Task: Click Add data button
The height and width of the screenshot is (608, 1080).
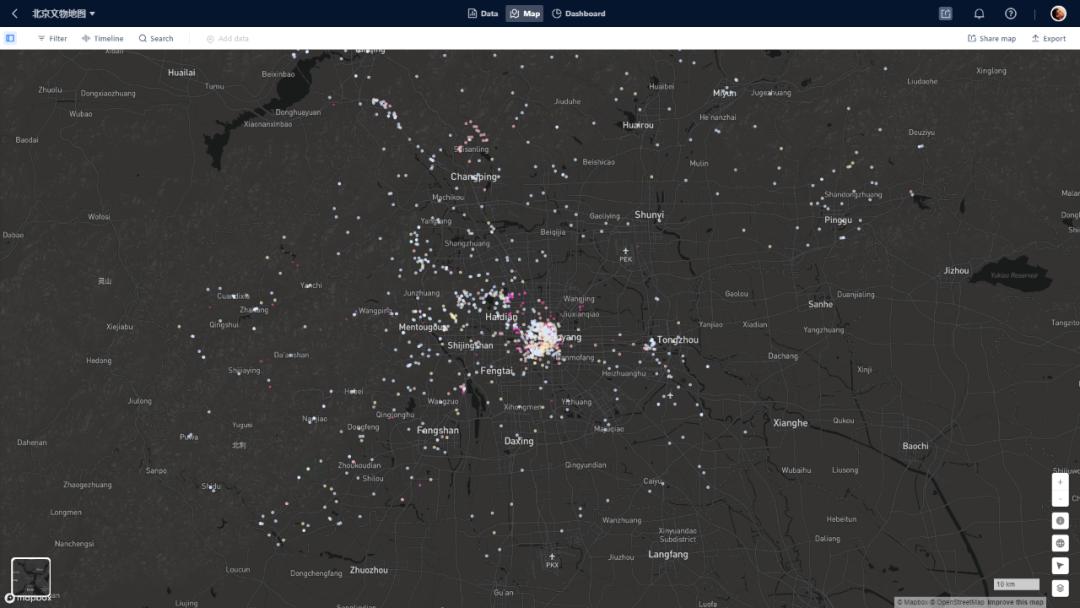Action: tap(227, 39)
